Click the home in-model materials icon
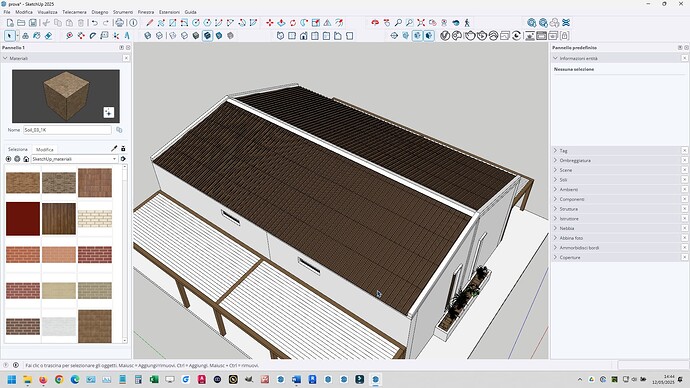This screenshot has width=690, height=388. [x=26, y=159]
